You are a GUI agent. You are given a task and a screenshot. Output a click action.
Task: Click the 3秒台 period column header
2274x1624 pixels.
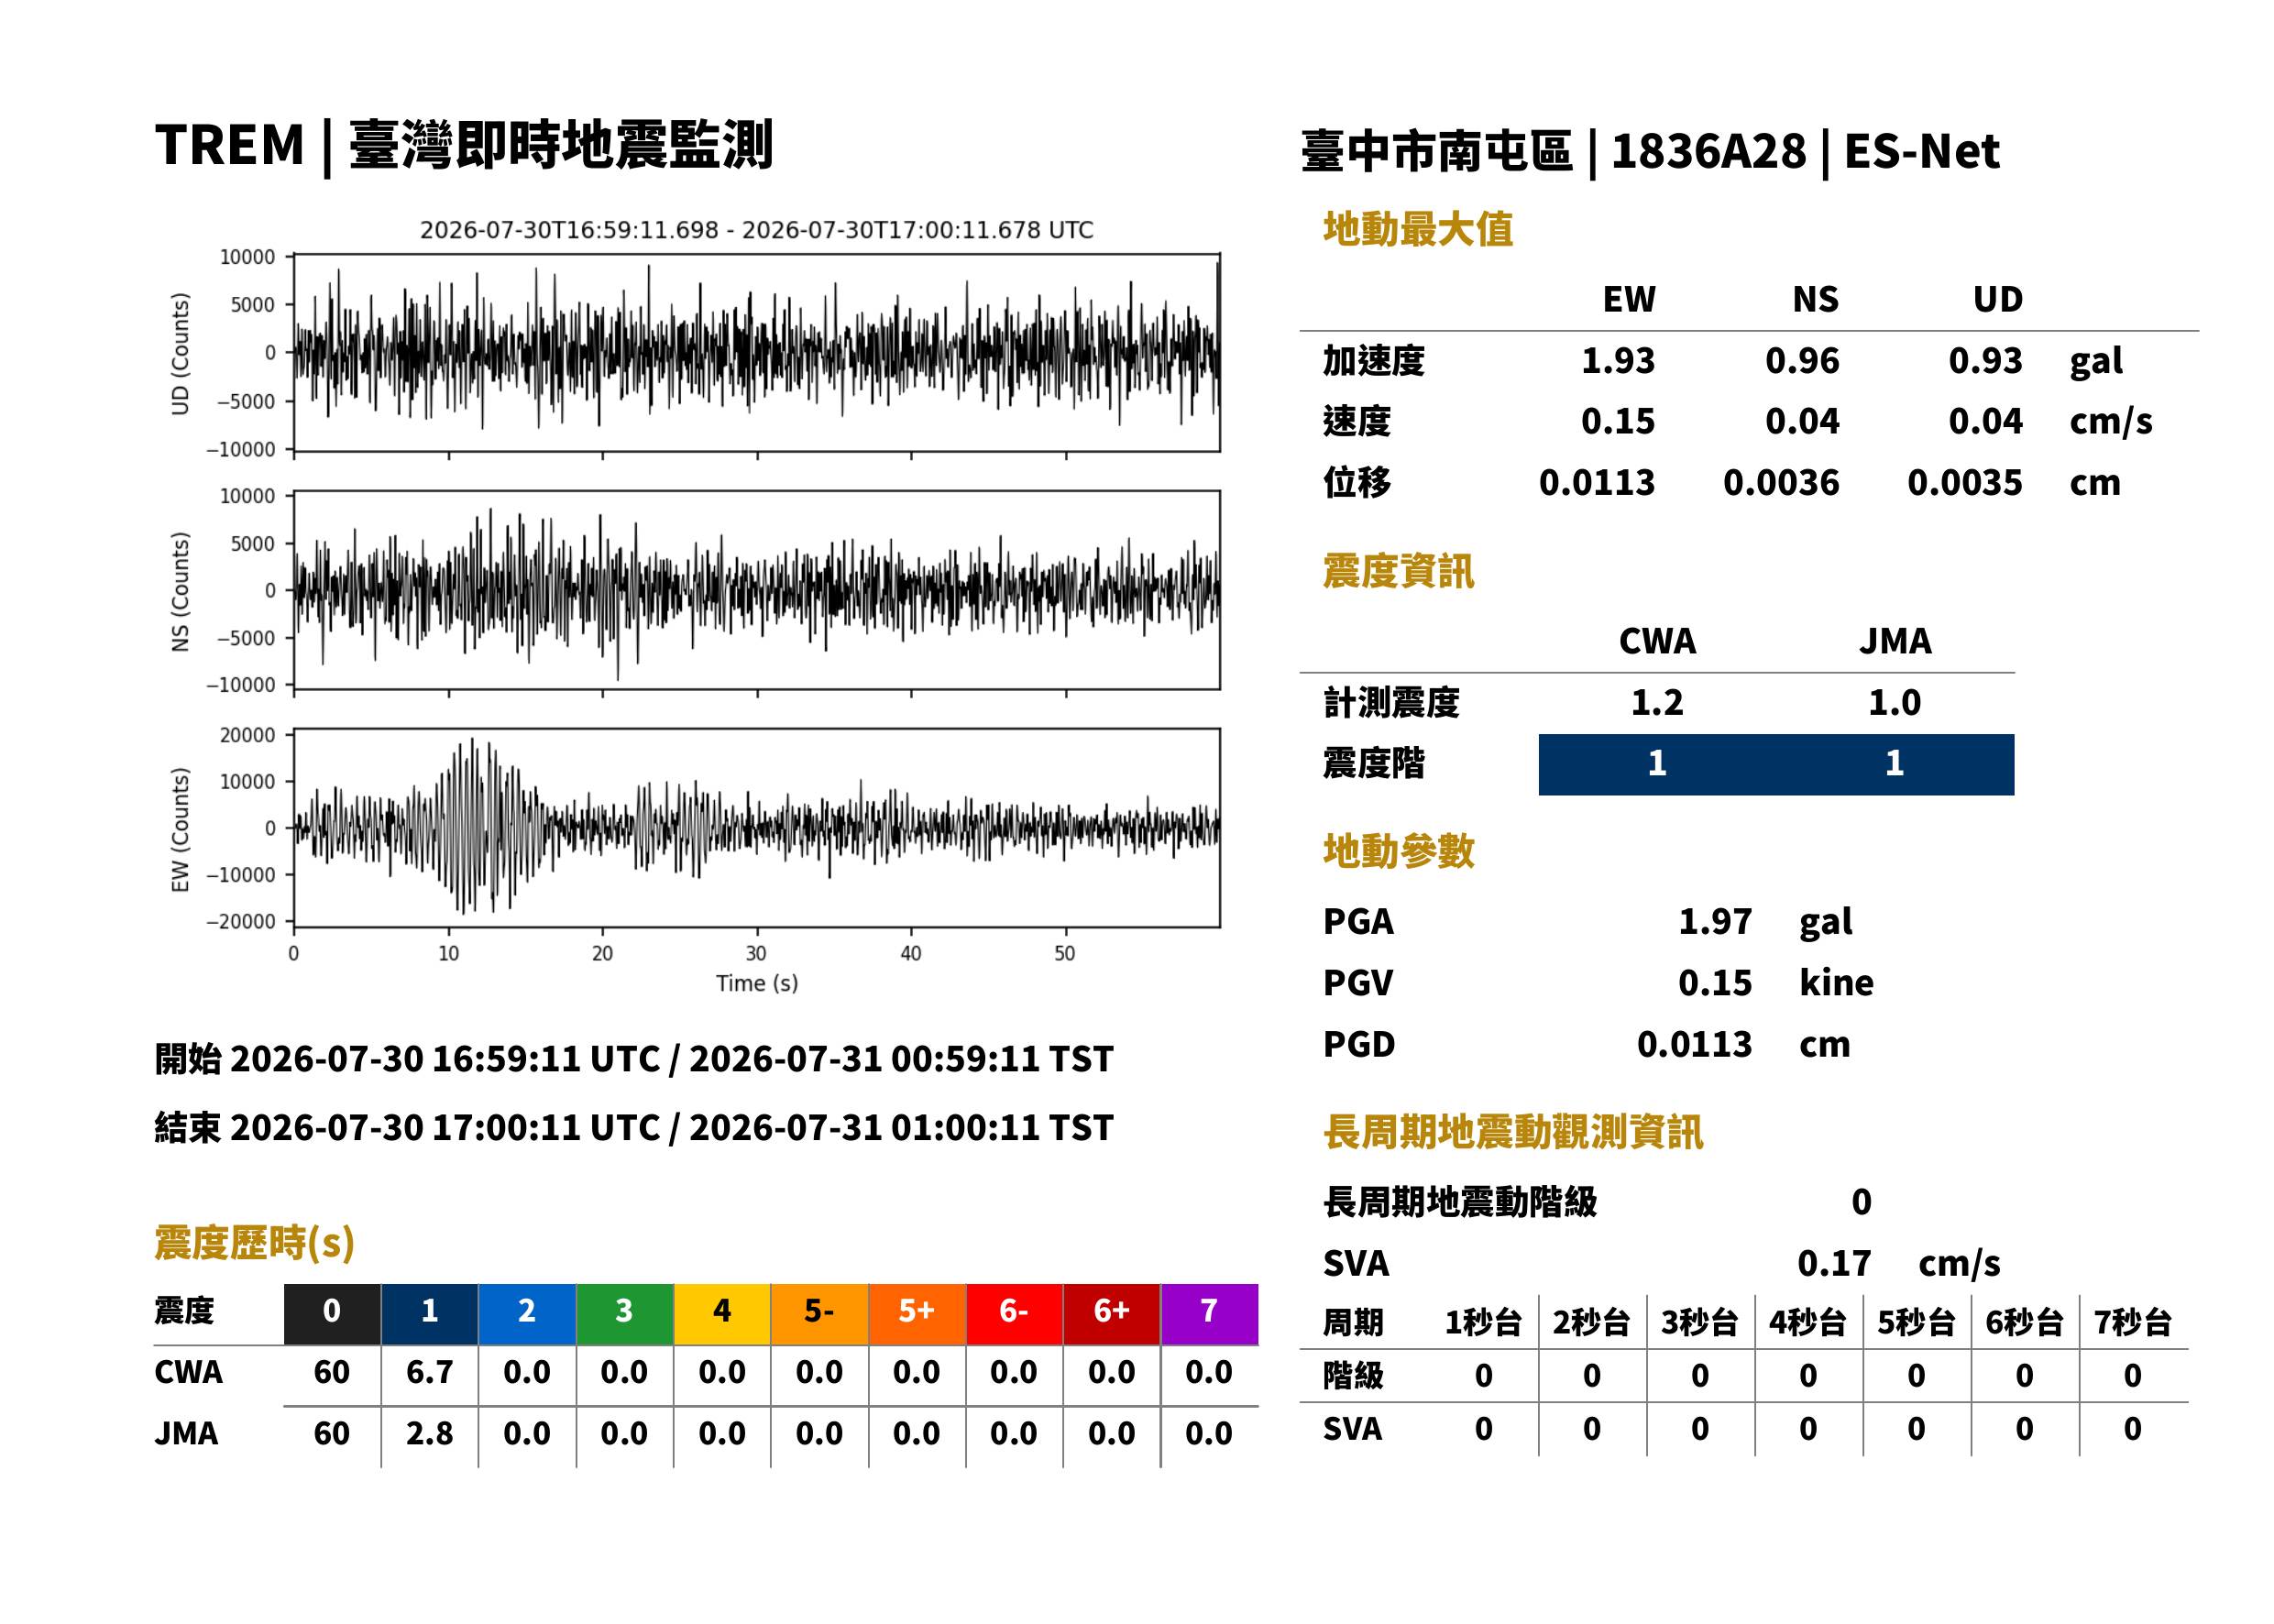point(1699,1322)
